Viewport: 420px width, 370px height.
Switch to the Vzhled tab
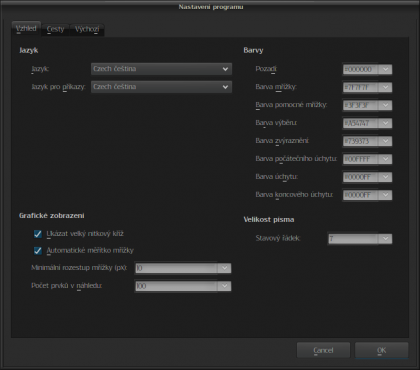coord(26,29)
